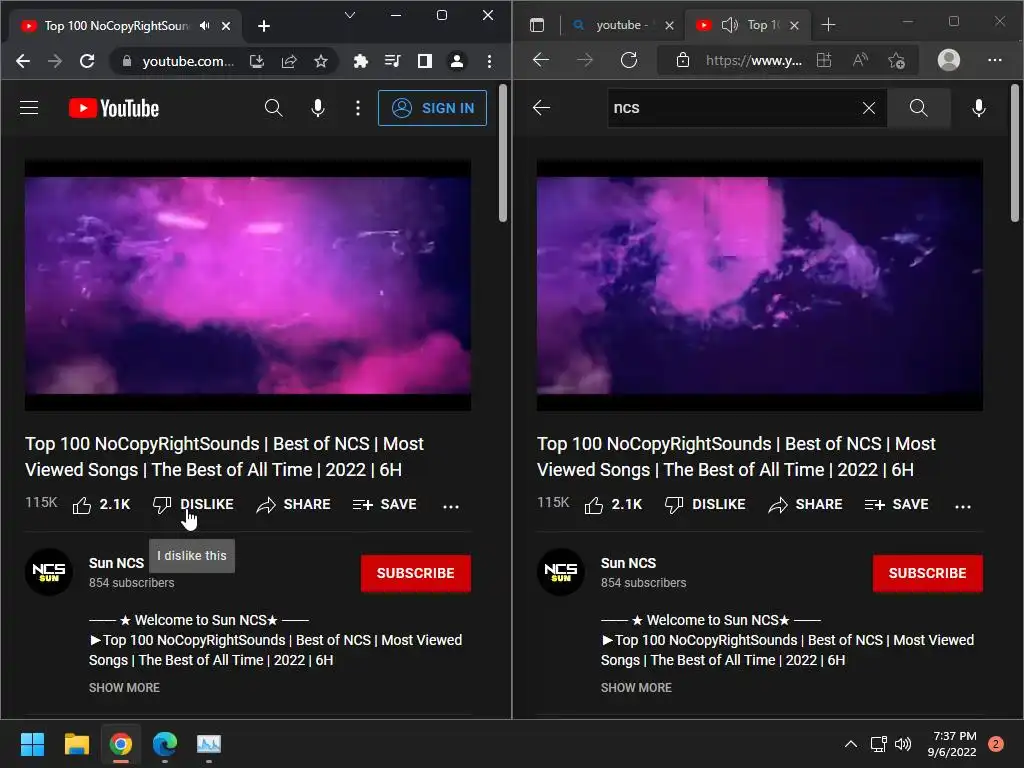Click SAVE under the Chrome video

coord(385,505)
